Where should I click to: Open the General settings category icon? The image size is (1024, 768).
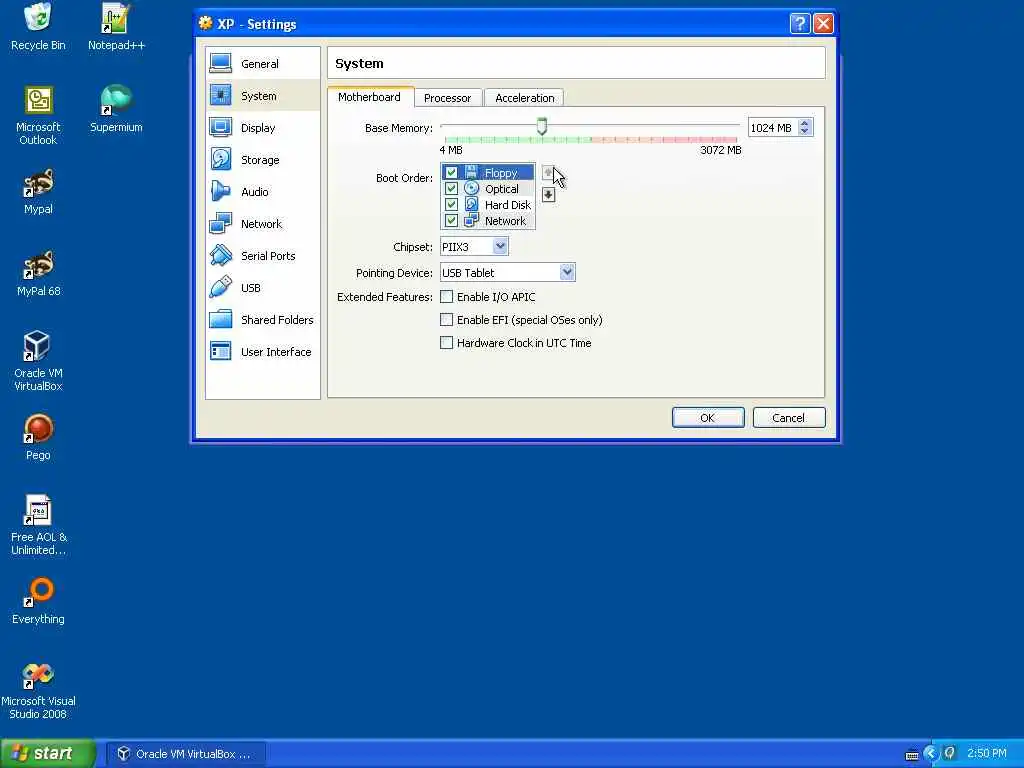point(221,63)
